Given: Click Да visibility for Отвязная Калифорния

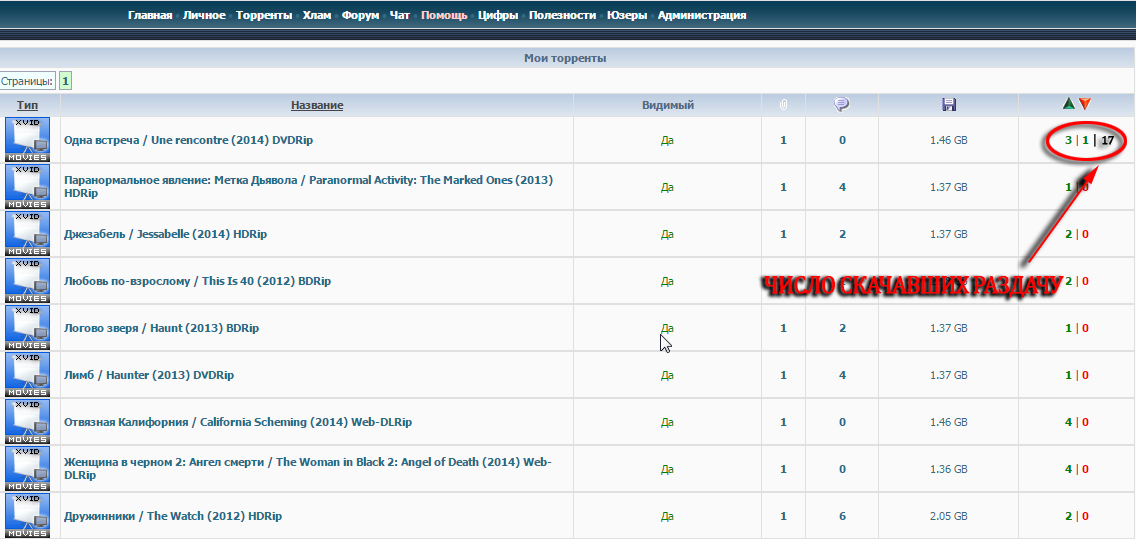Looking at the screenshot, I should coord(667,422).
